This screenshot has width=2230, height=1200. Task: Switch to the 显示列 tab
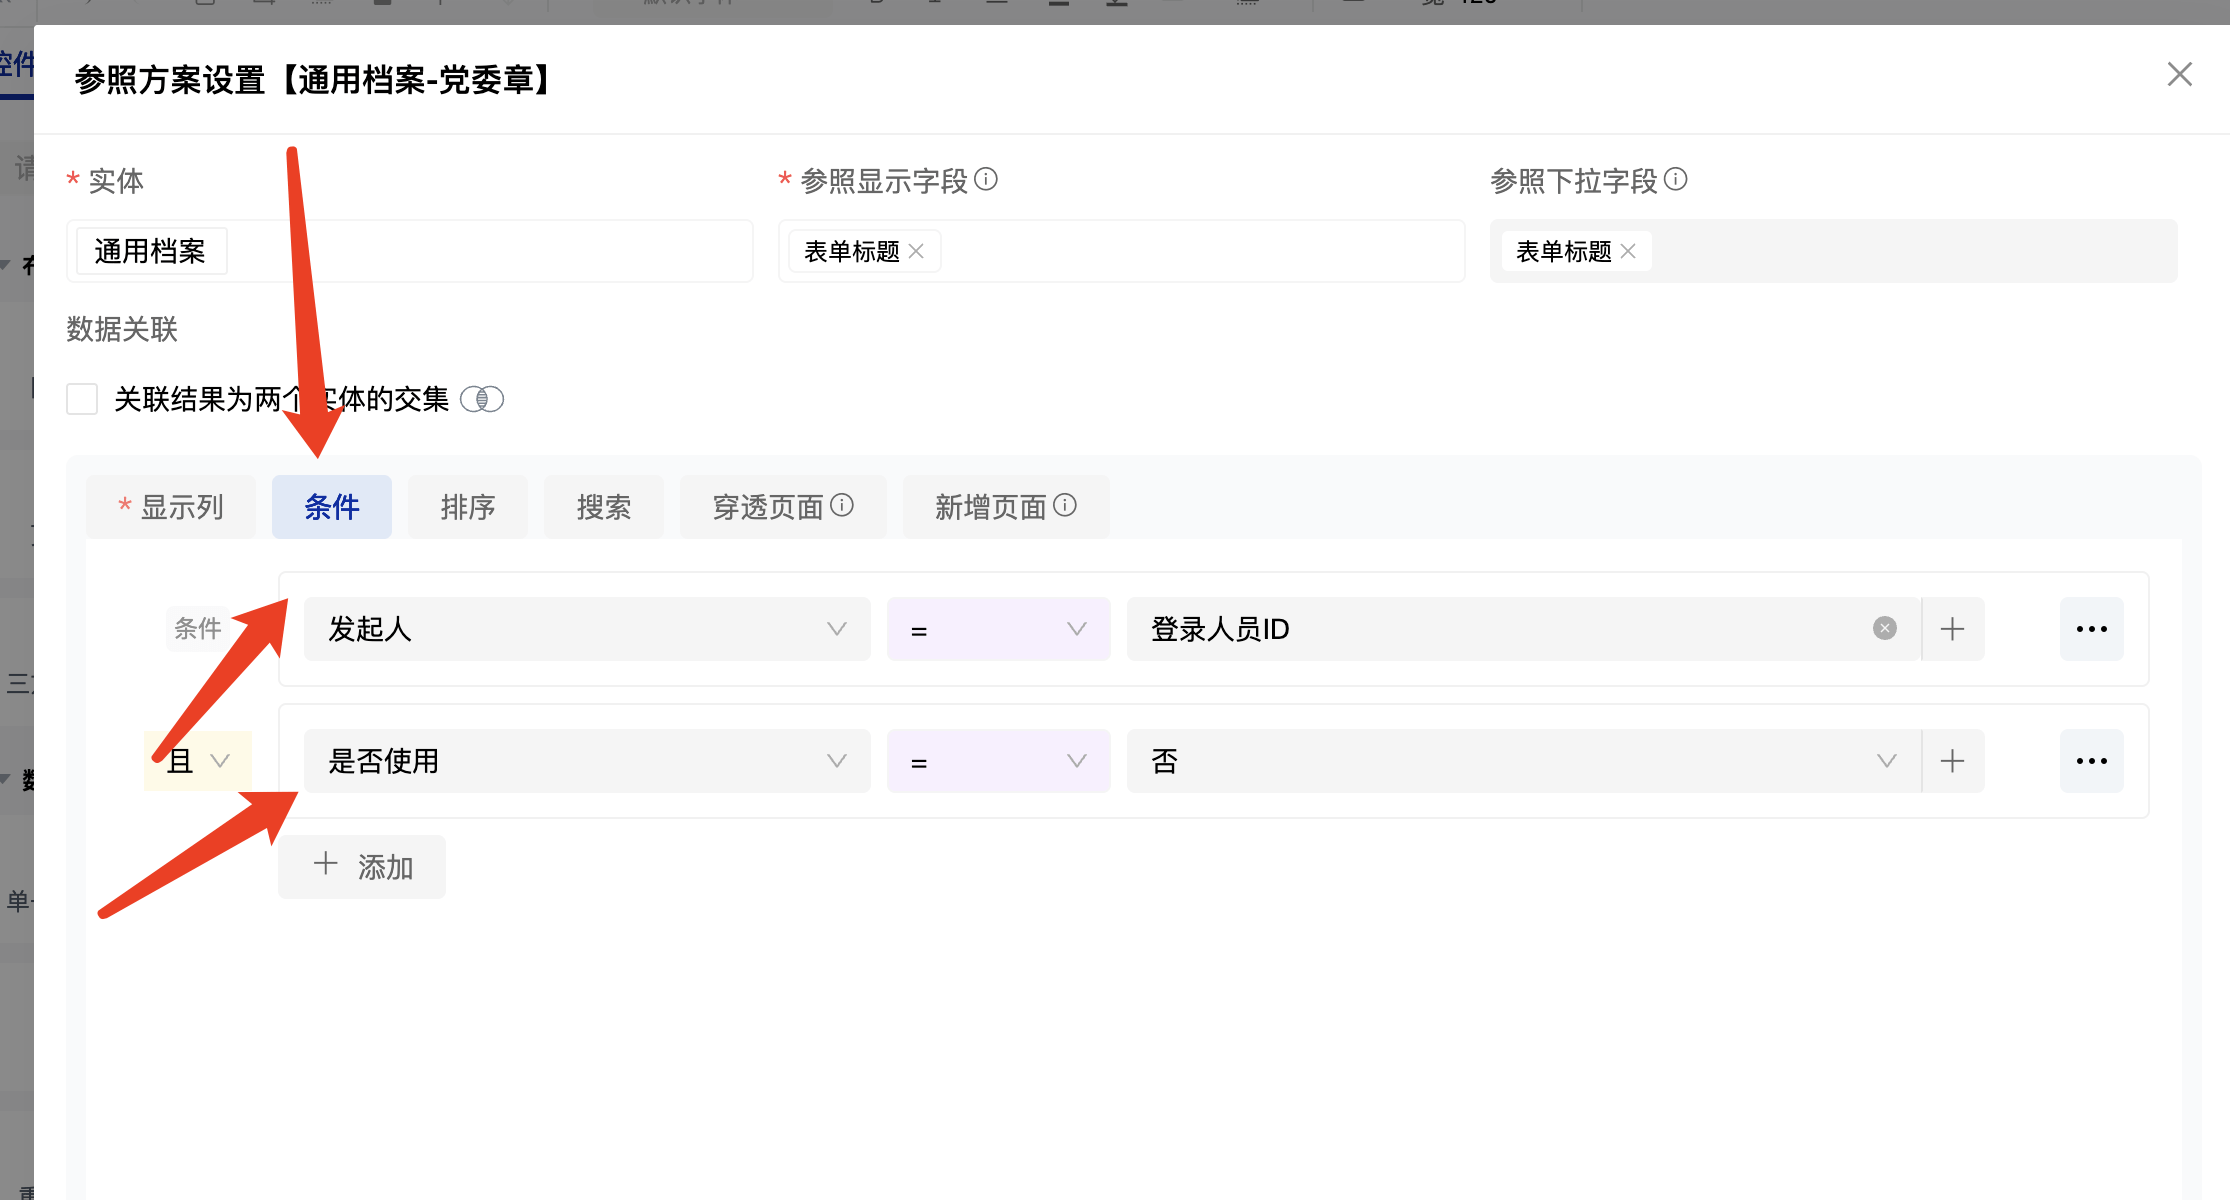[171, 507]
